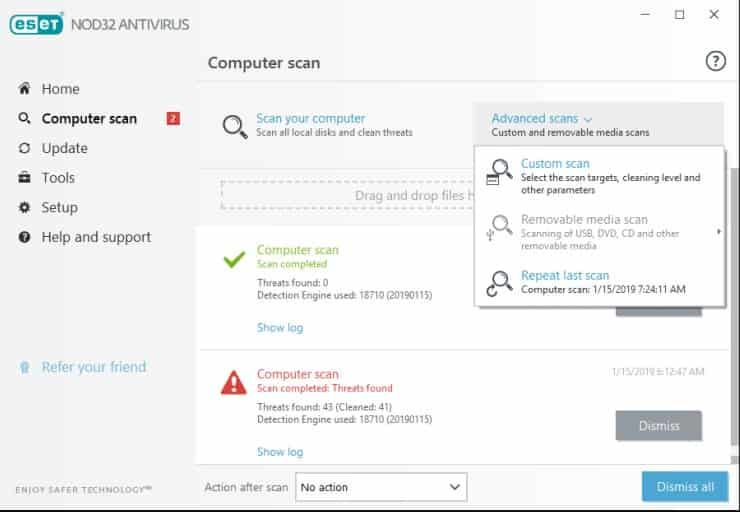Open the Tools section

[x=58, y=178]
